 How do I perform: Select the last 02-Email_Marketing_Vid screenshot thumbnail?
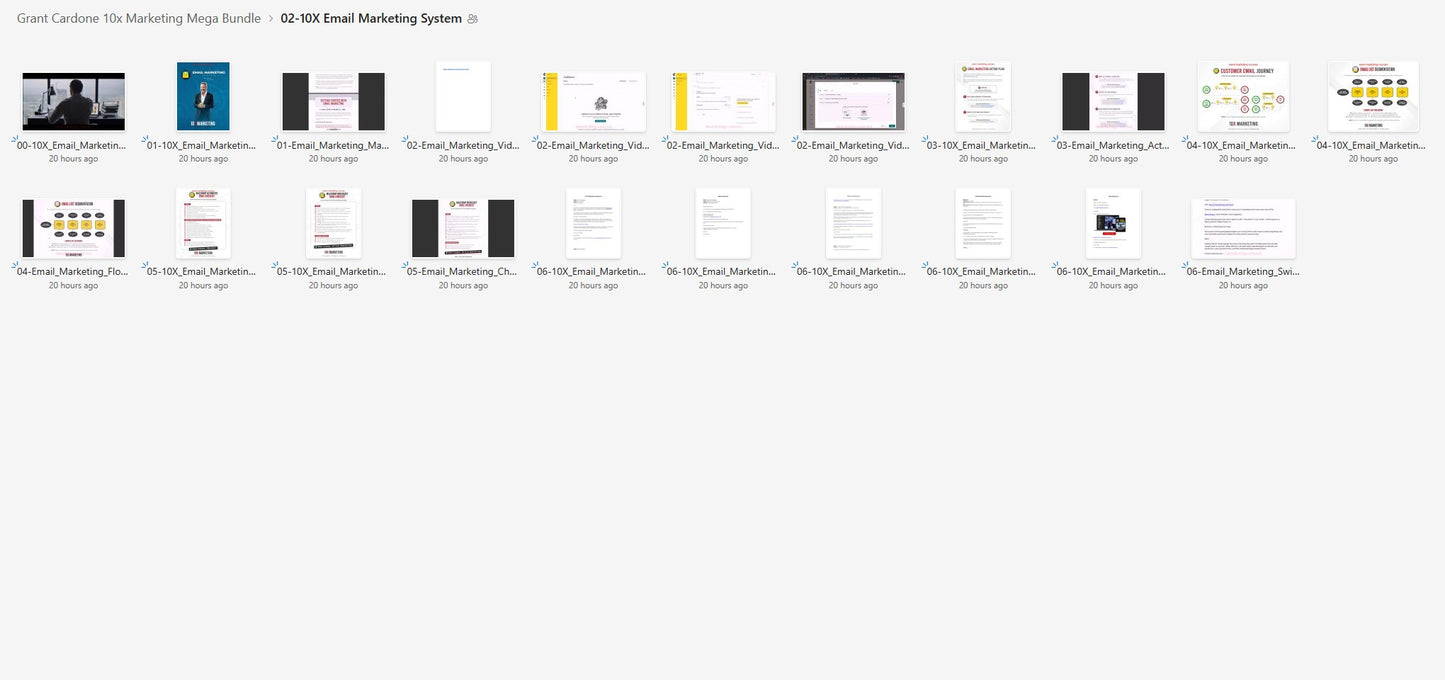click(853, 97)
